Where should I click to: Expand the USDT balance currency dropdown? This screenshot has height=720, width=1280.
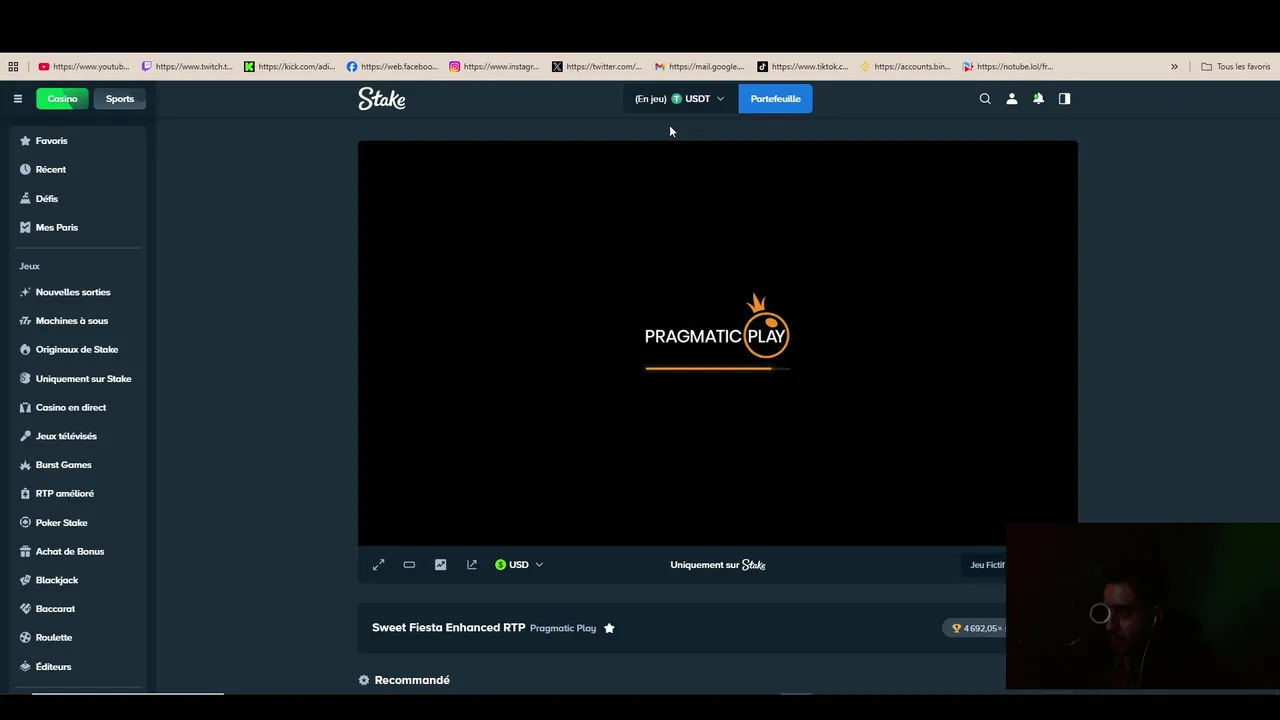point(680,99)
